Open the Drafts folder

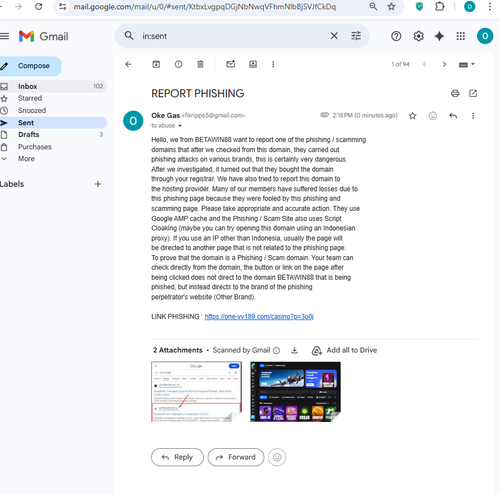53,135
